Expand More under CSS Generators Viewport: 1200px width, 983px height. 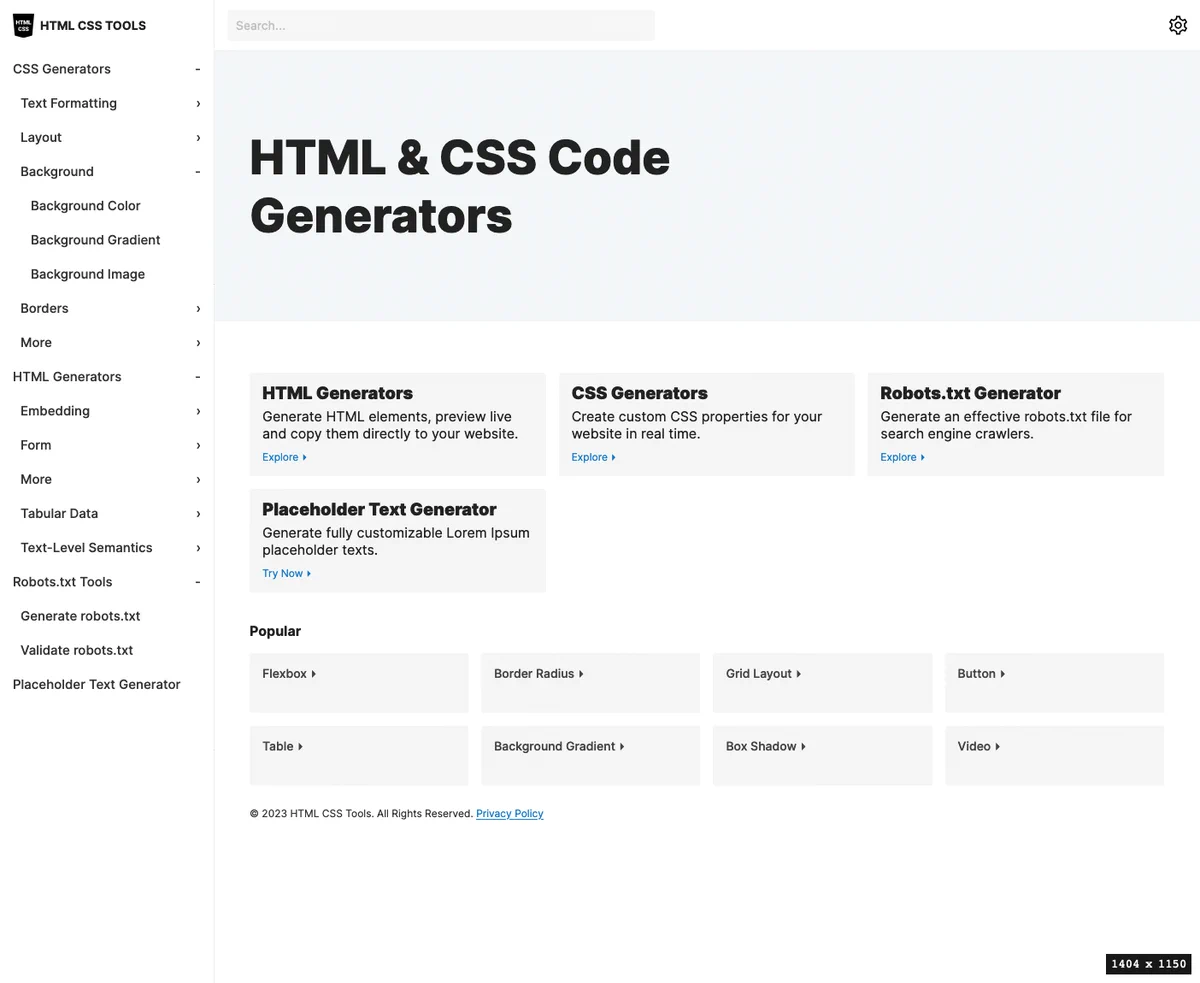click(198, 342)
